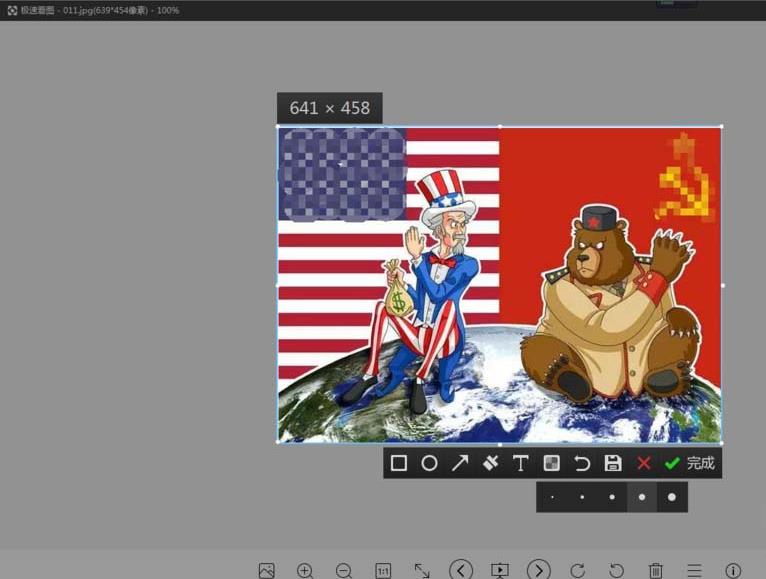Select the arrow drawing tool

(x=460, y=463)
